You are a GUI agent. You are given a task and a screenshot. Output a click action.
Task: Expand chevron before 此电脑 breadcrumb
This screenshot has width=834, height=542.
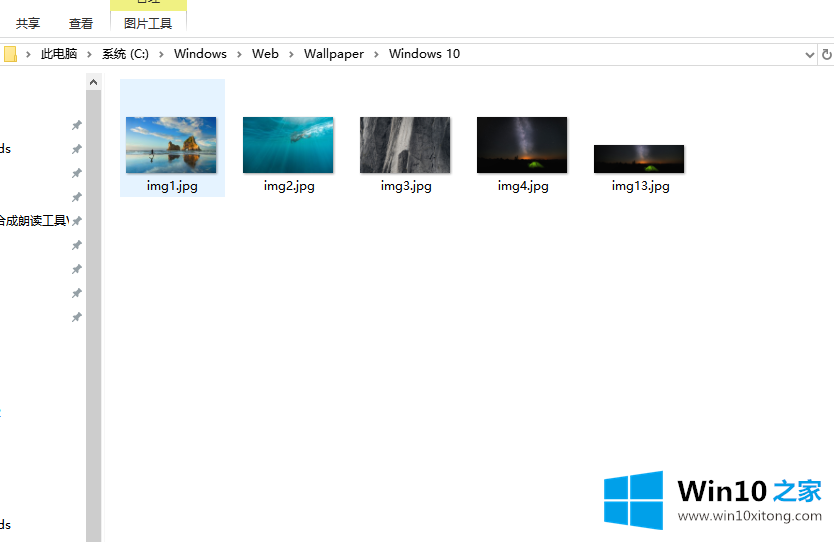28,54
